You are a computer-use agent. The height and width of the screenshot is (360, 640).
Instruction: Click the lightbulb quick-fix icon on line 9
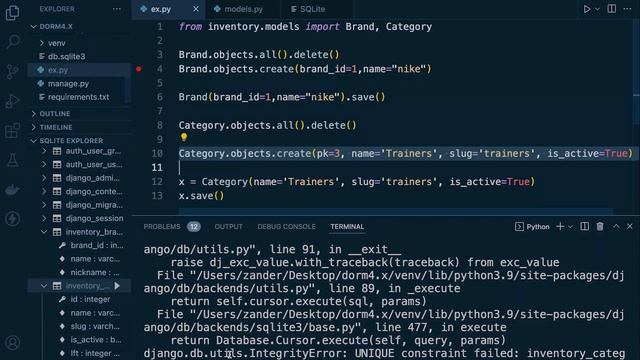point(184,138)
